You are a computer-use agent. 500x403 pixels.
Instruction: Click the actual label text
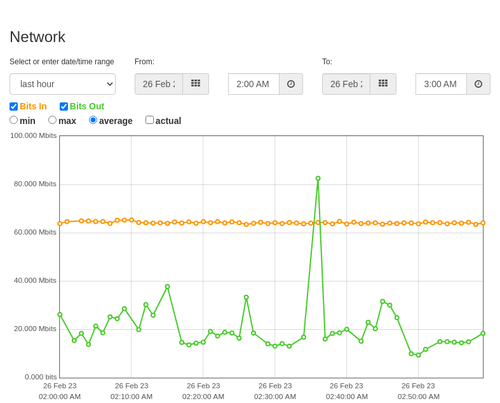(x=168, y=121)
